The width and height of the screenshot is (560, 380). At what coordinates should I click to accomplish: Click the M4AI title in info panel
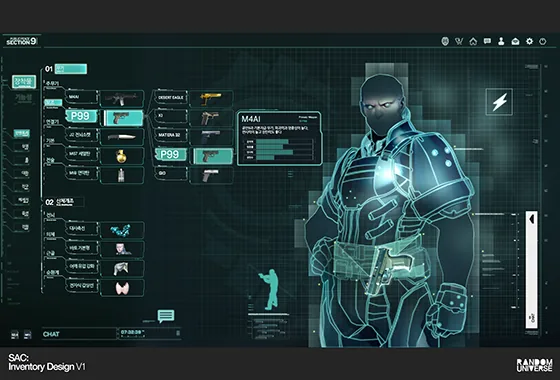point(250,119)
